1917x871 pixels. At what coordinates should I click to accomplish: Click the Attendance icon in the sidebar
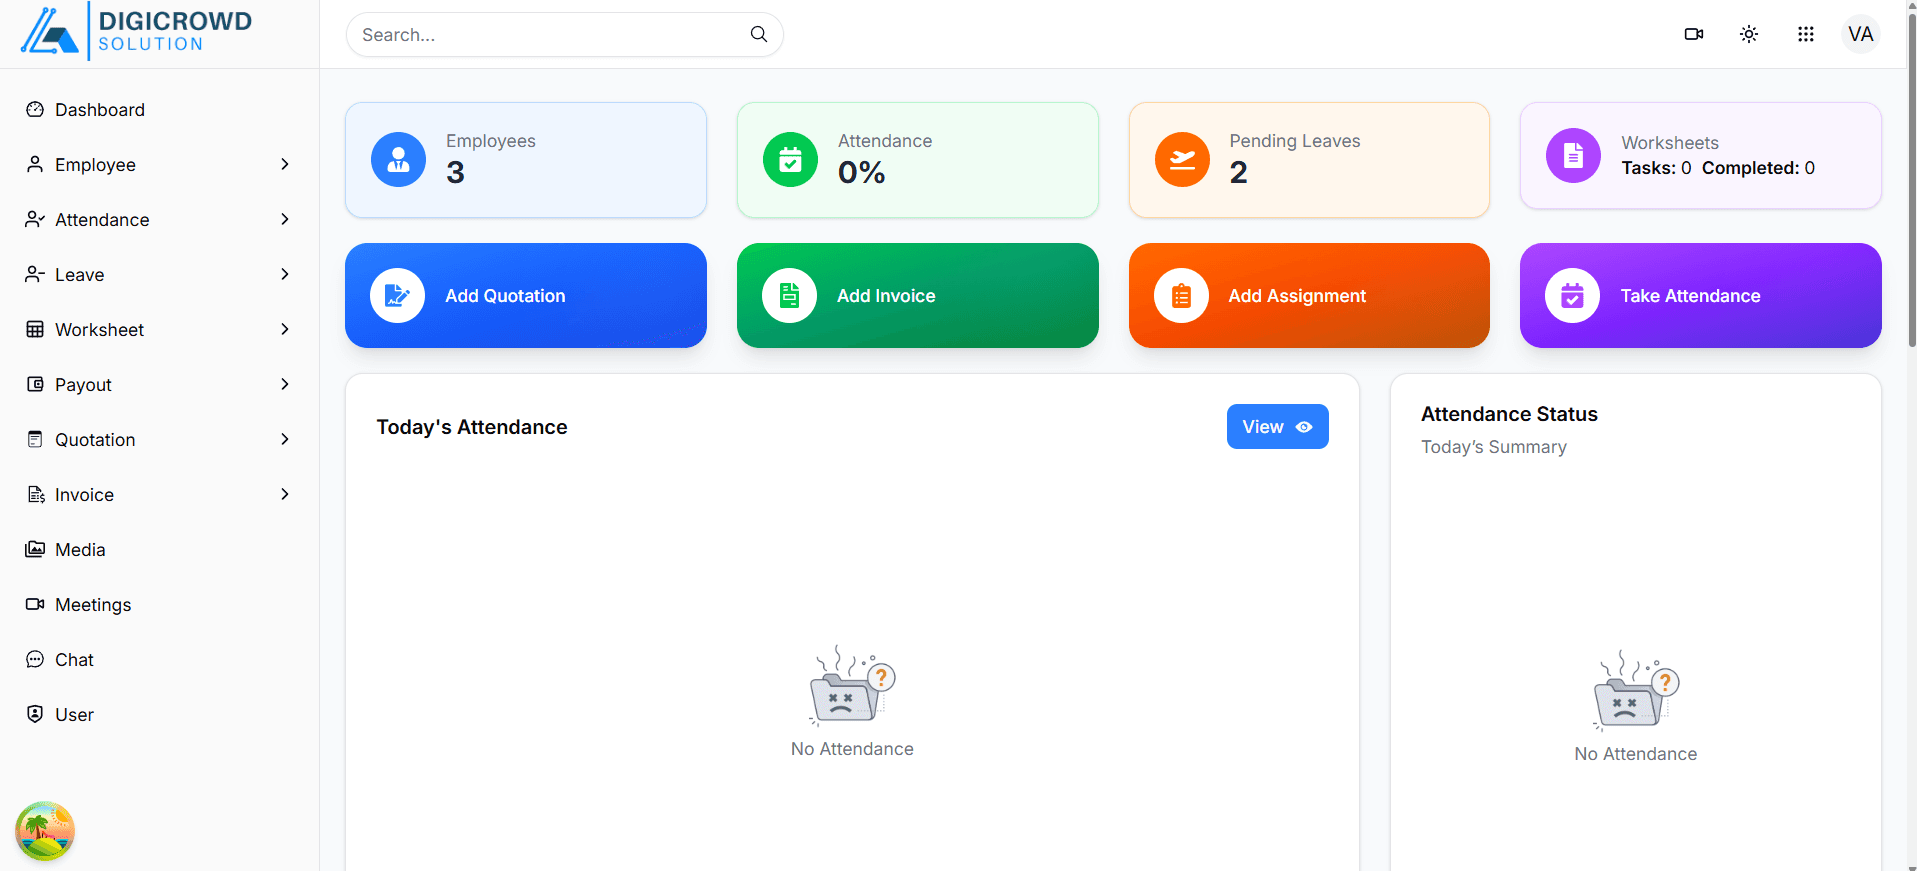point(35,219)
